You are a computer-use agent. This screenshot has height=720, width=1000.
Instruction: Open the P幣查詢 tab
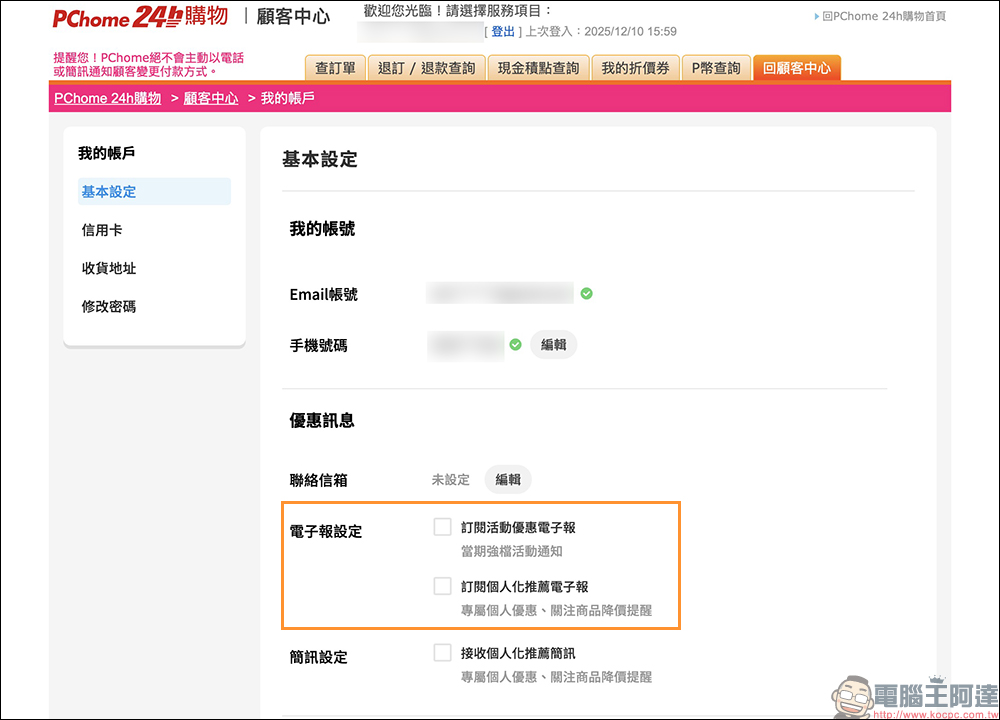pos(716,67)
